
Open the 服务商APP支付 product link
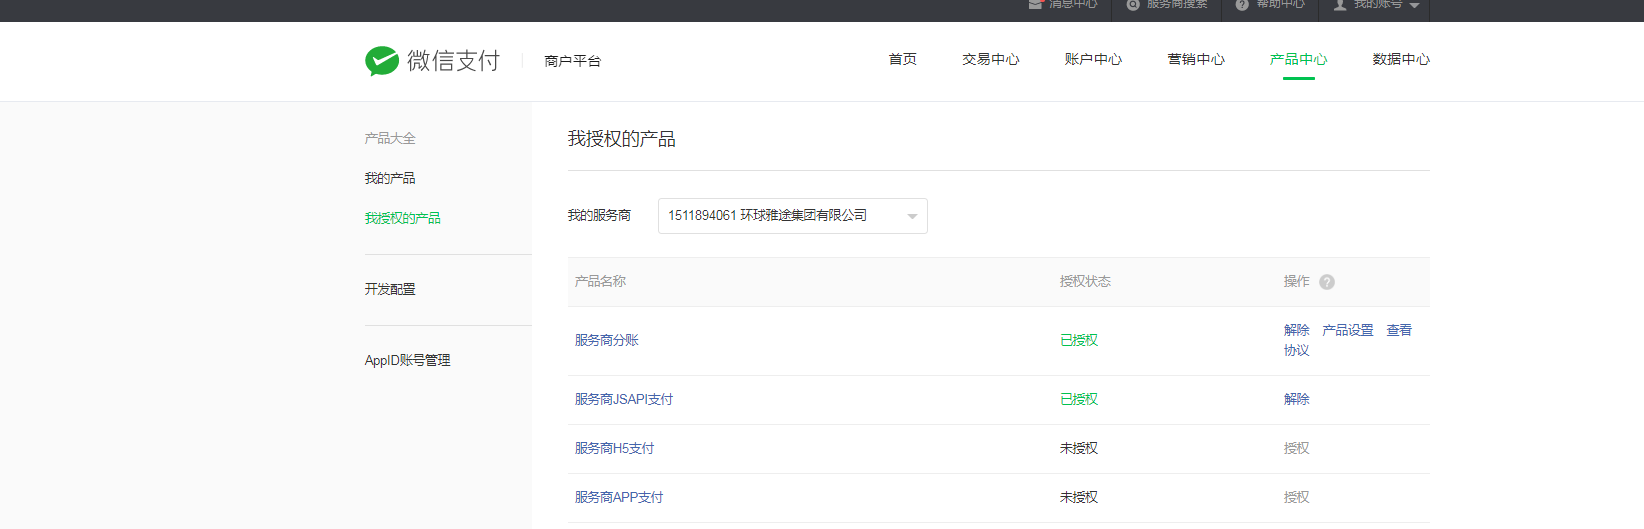619,497
